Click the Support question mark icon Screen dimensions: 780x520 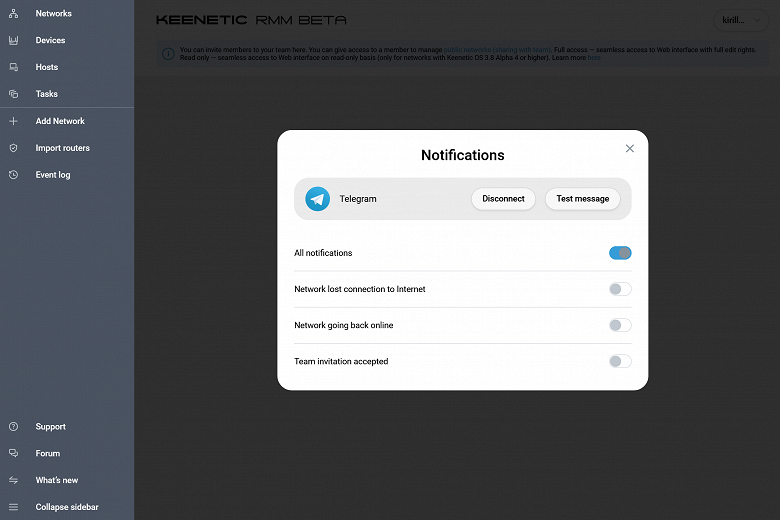tap(14, 427)
